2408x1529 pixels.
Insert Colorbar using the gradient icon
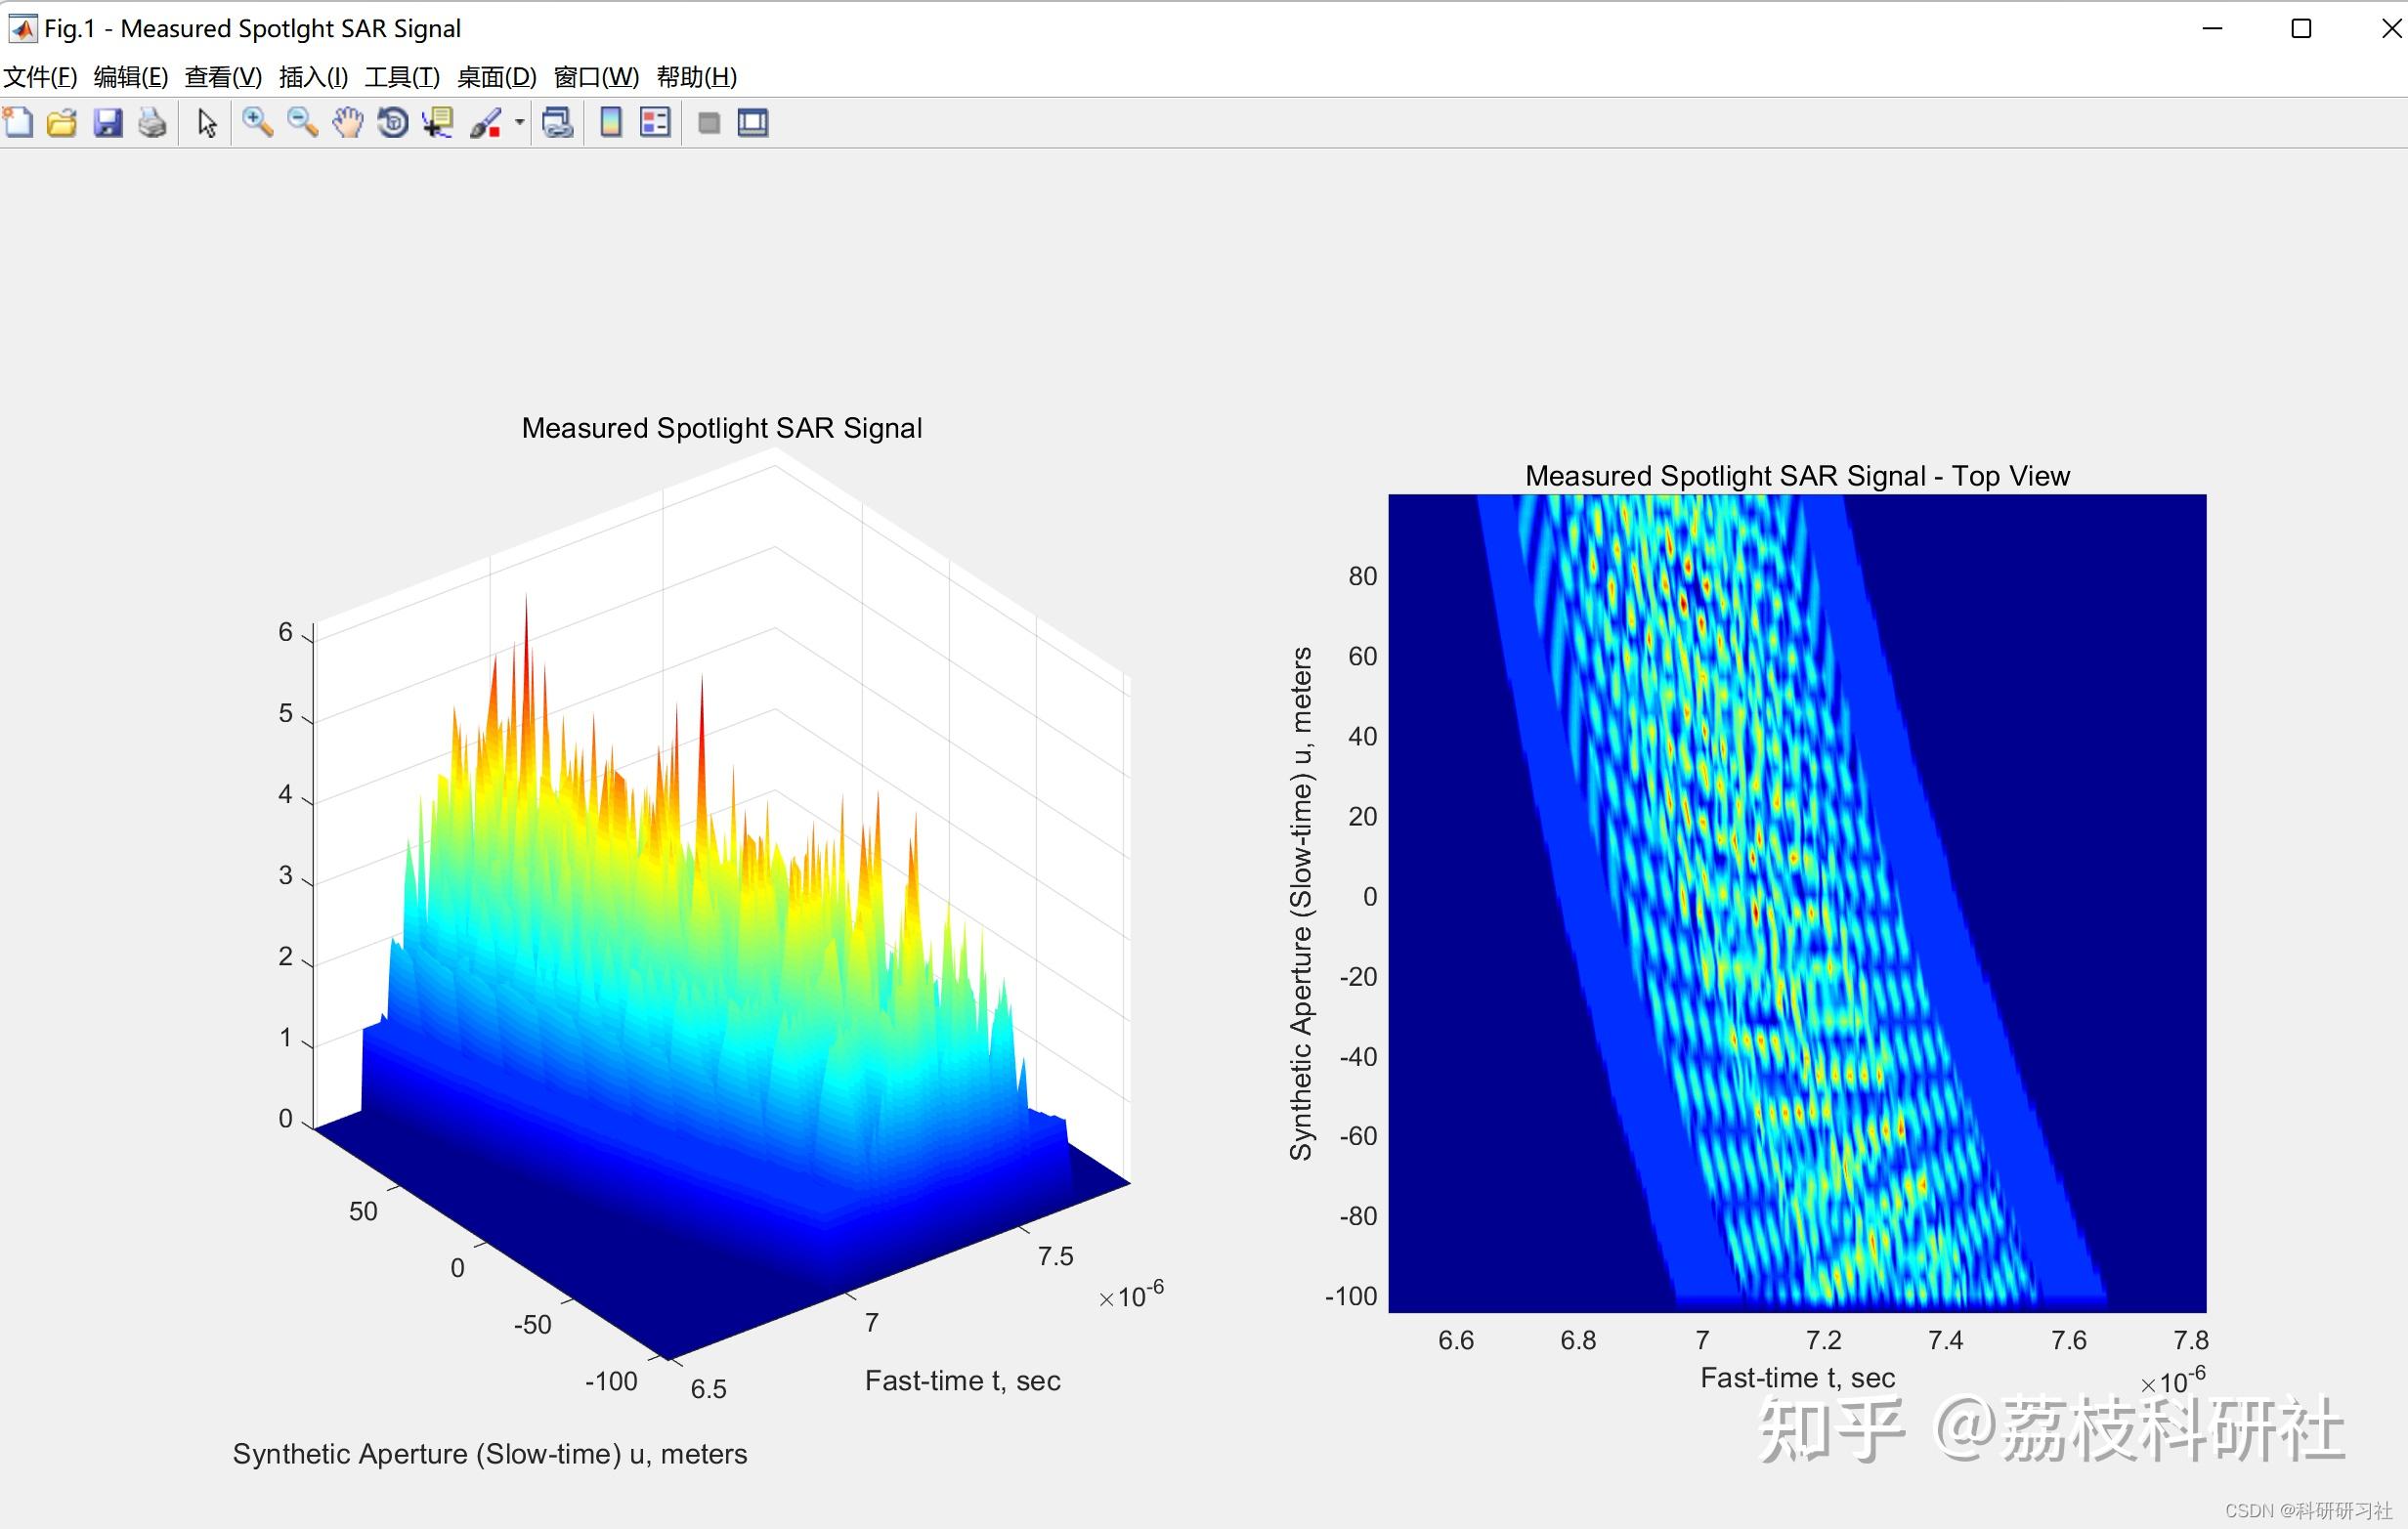(x=610, y=123)
